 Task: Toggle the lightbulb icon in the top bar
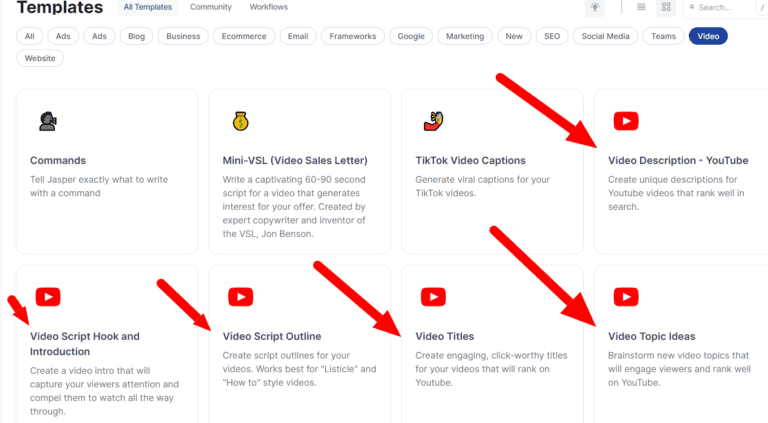pos(595,7)
